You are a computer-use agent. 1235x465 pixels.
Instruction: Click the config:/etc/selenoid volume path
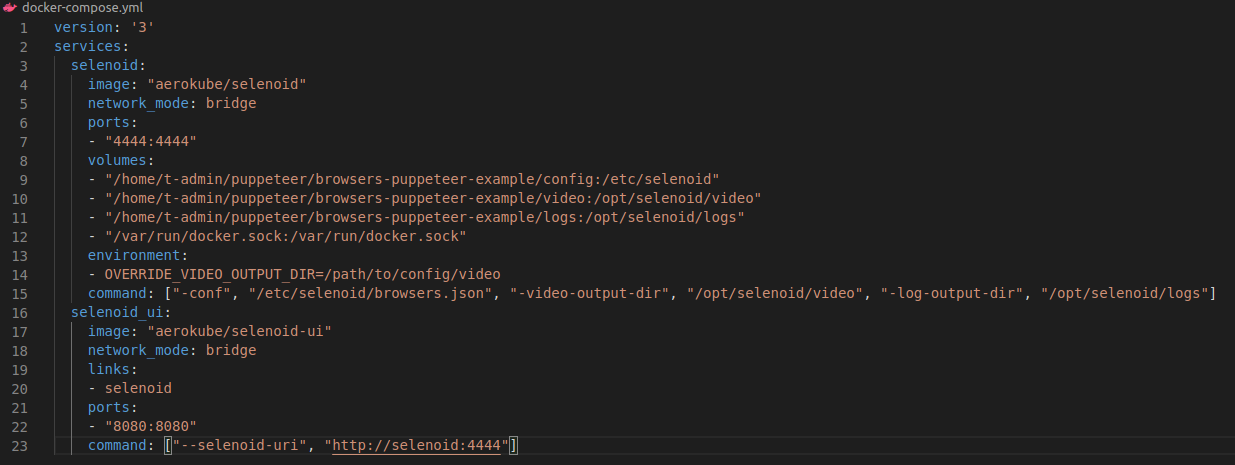[x=412, y=179]
